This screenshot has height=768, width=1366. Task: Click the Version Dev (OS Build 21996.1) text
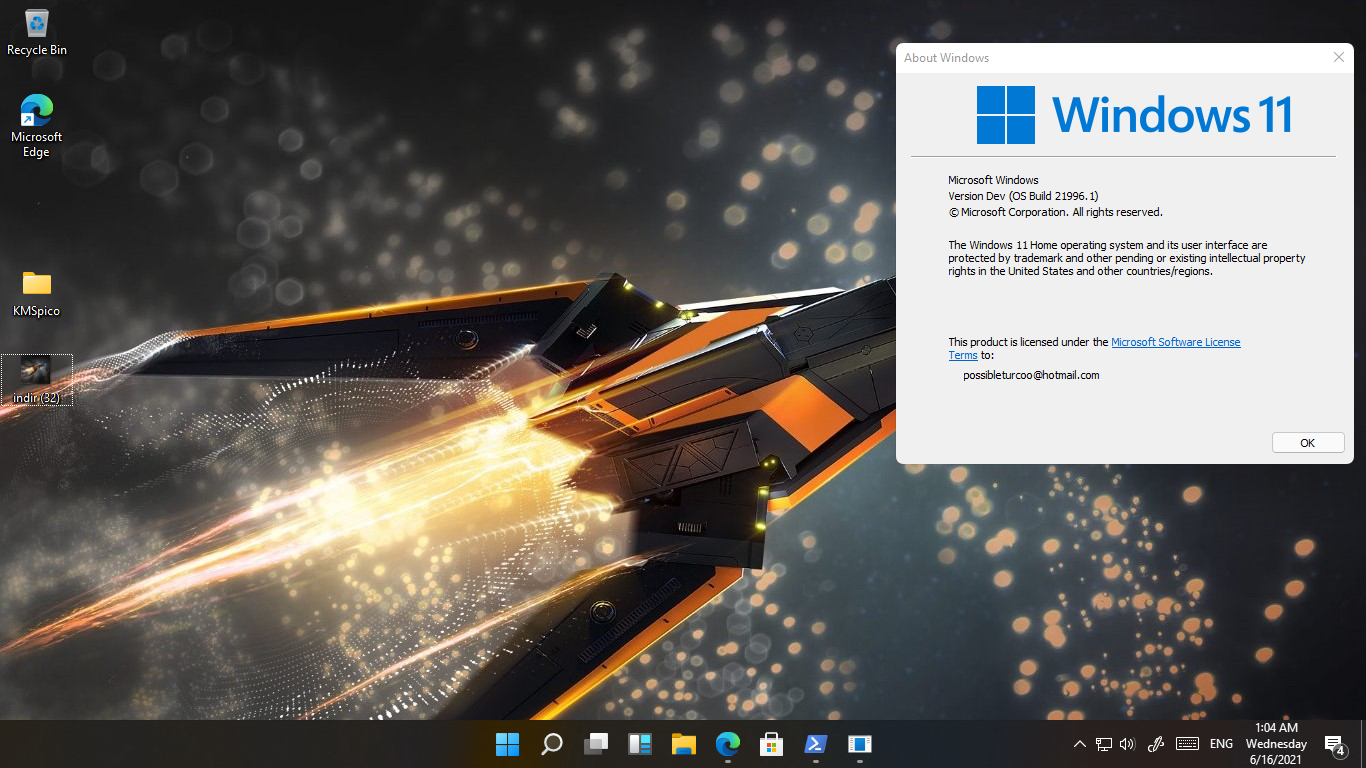1023,196
